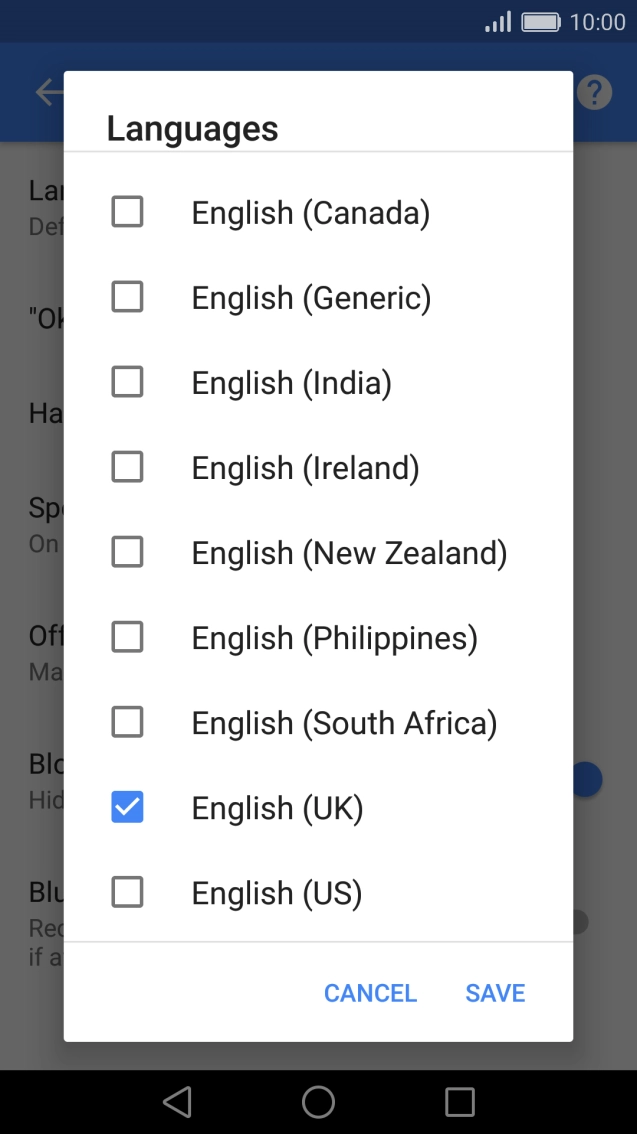Check the English (Canada) checkbox
Viewport: 637px width, 1134px height.
(127, 211)
